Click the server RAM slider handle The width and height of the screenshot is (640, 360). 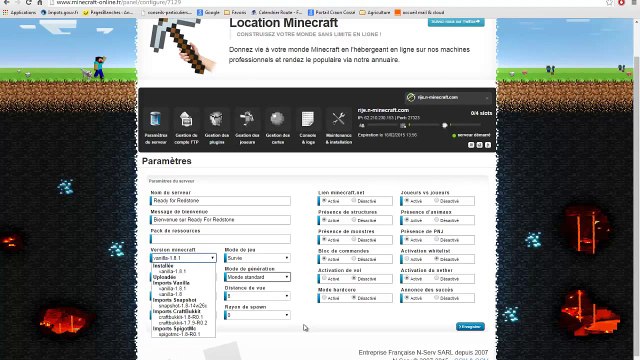(445, 125)
